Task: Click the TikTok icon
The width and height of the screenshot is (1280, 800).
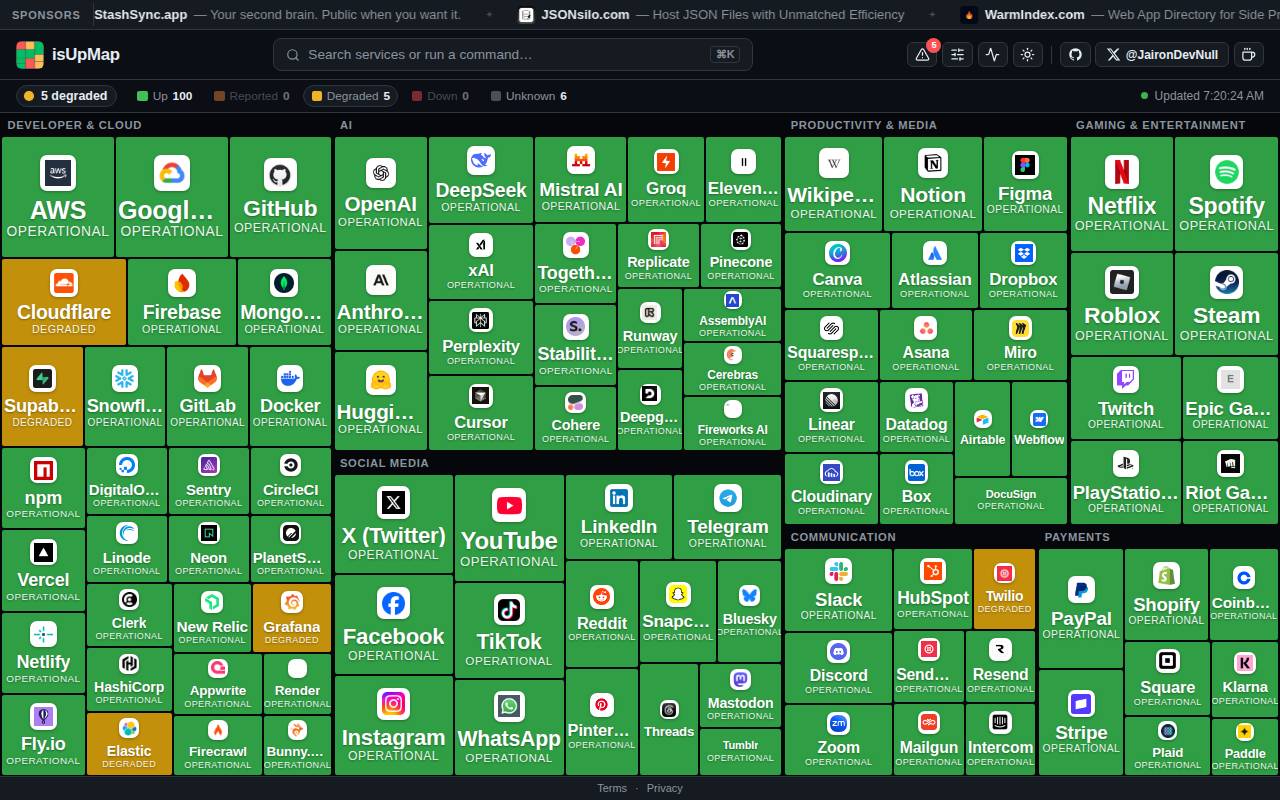Action: coord(509,609)
